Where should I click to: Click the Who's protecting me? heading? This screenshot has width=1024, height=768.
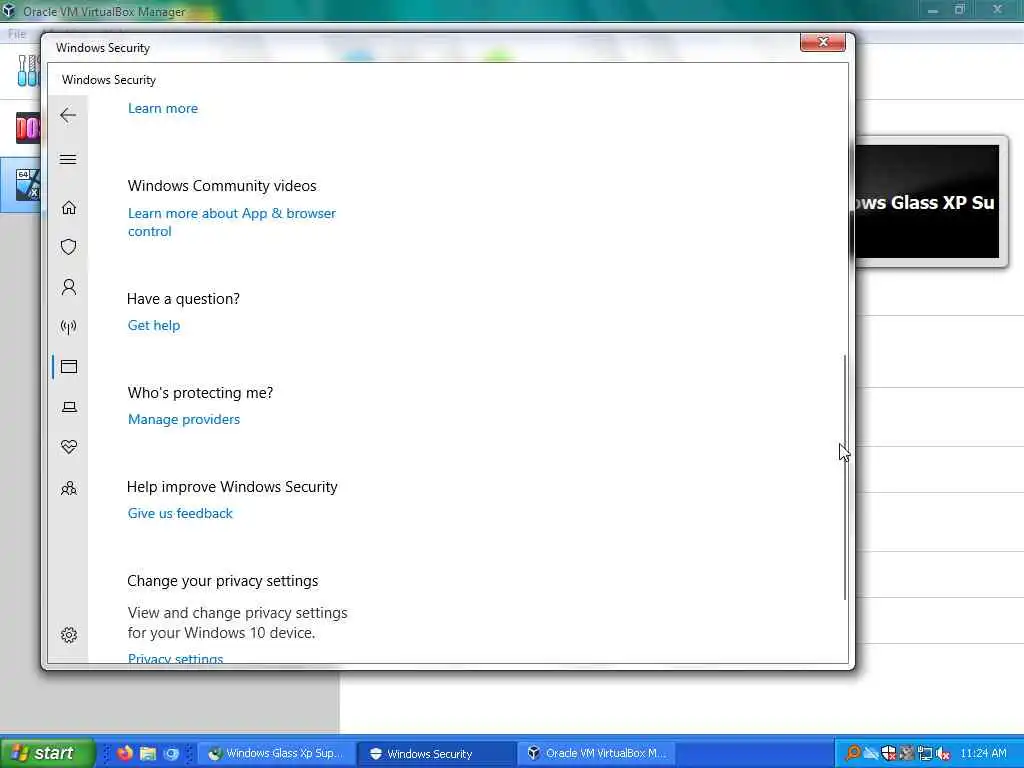200,392
